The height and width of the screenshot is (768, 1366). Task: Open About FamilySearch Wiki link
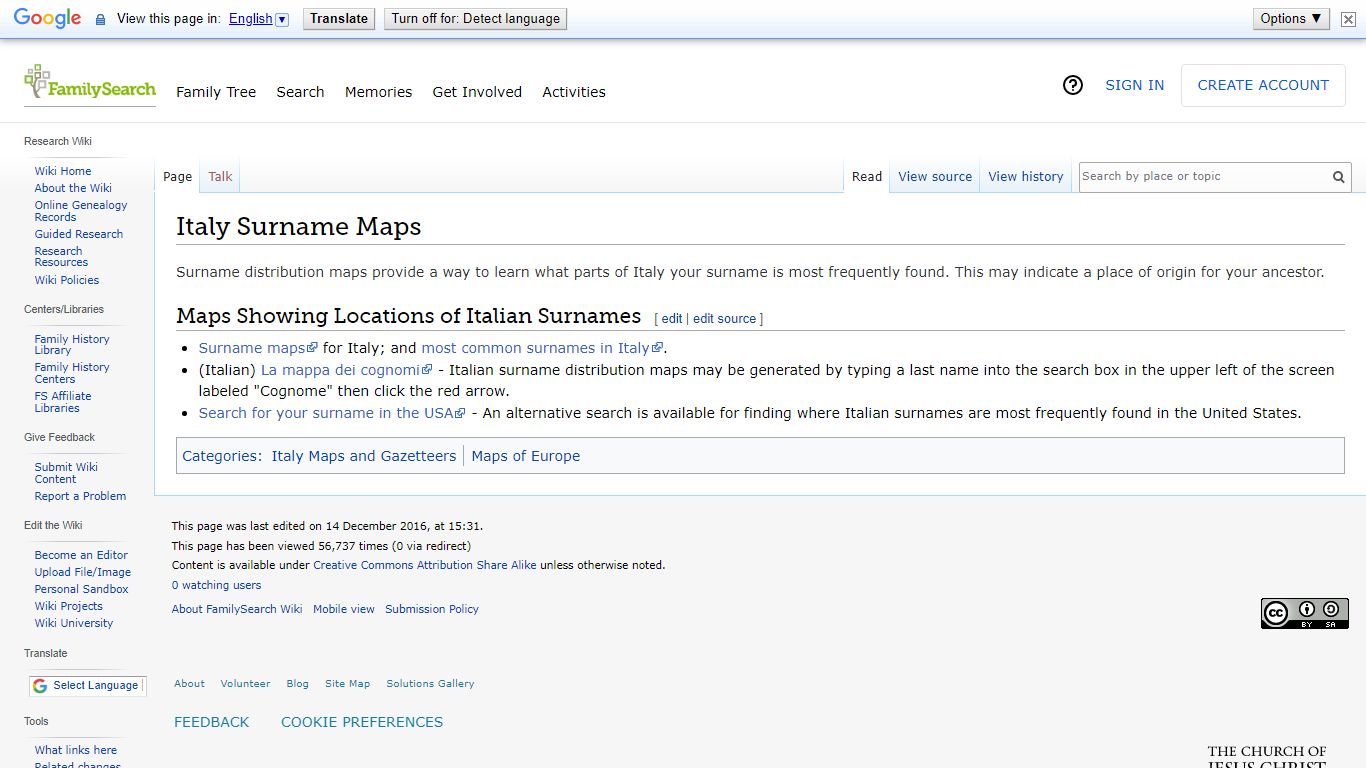click(x=237, y=609)
